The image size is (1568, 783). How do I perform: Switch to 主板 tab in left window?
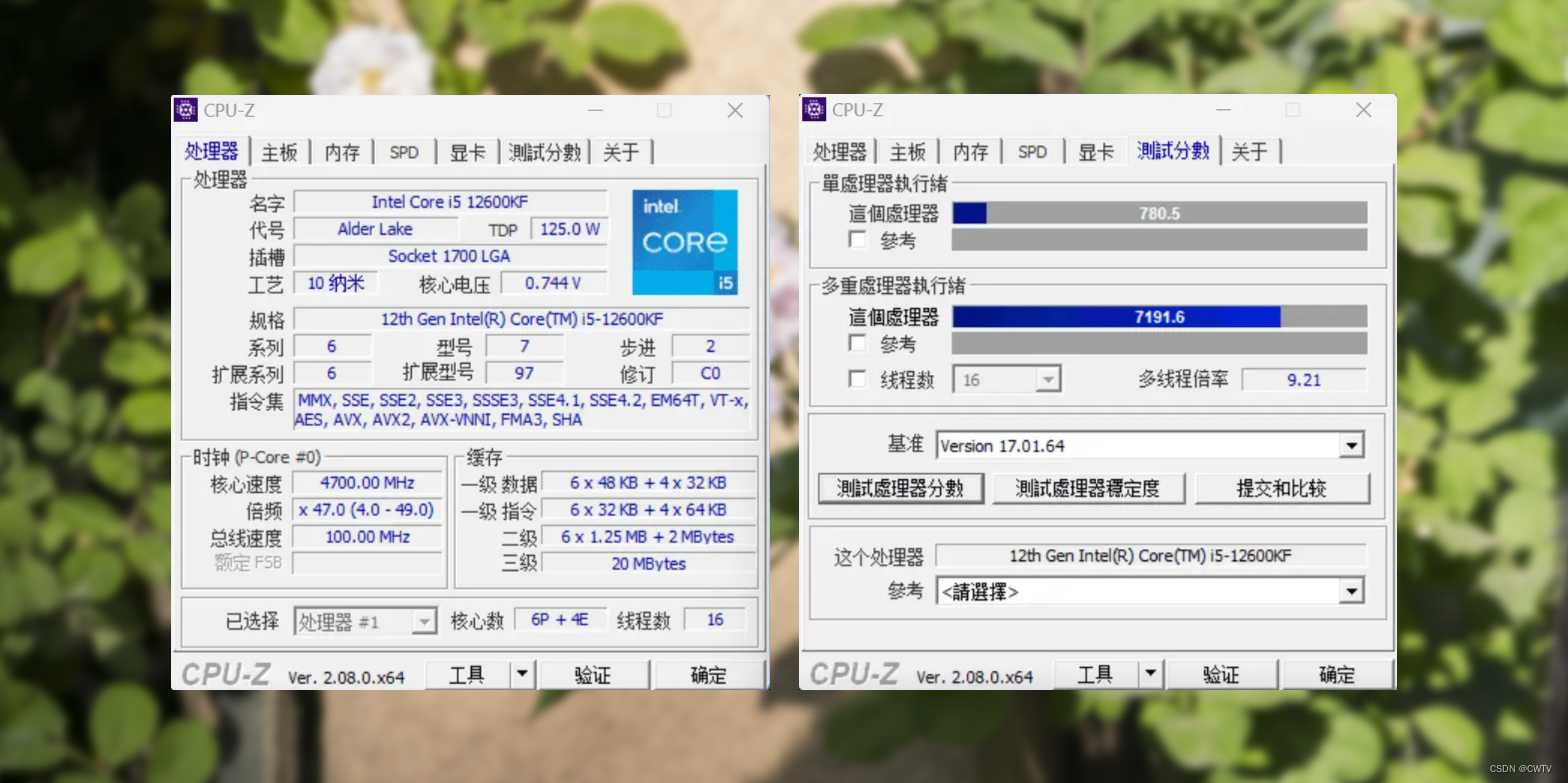coord(279,152)
